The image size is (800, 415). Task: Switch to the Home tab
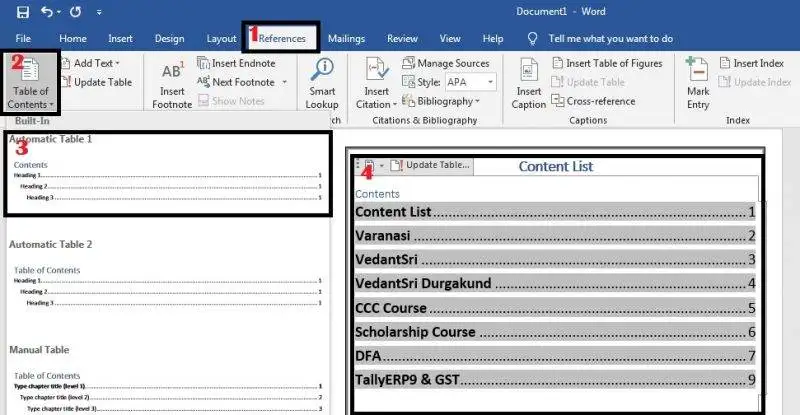72,38
